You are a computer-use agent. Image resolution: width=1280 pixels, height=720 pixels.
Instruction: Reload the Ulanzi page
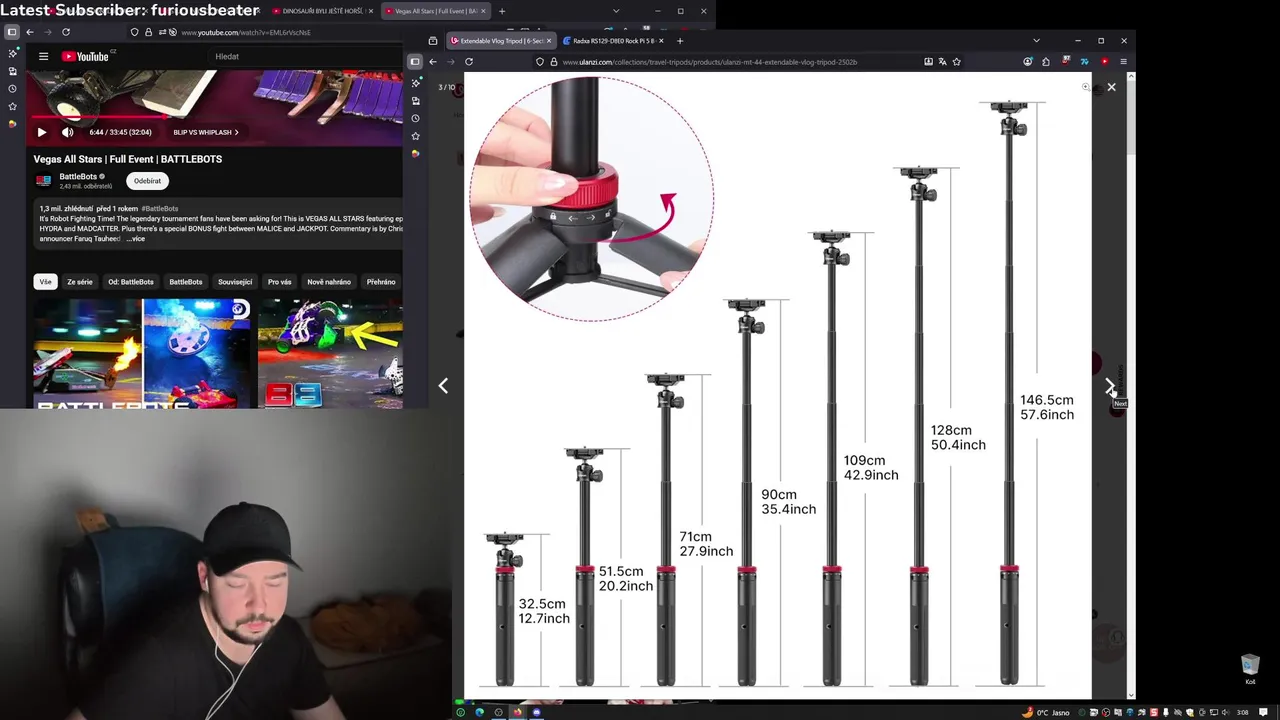pyautogui.click(x=469, y=62)
